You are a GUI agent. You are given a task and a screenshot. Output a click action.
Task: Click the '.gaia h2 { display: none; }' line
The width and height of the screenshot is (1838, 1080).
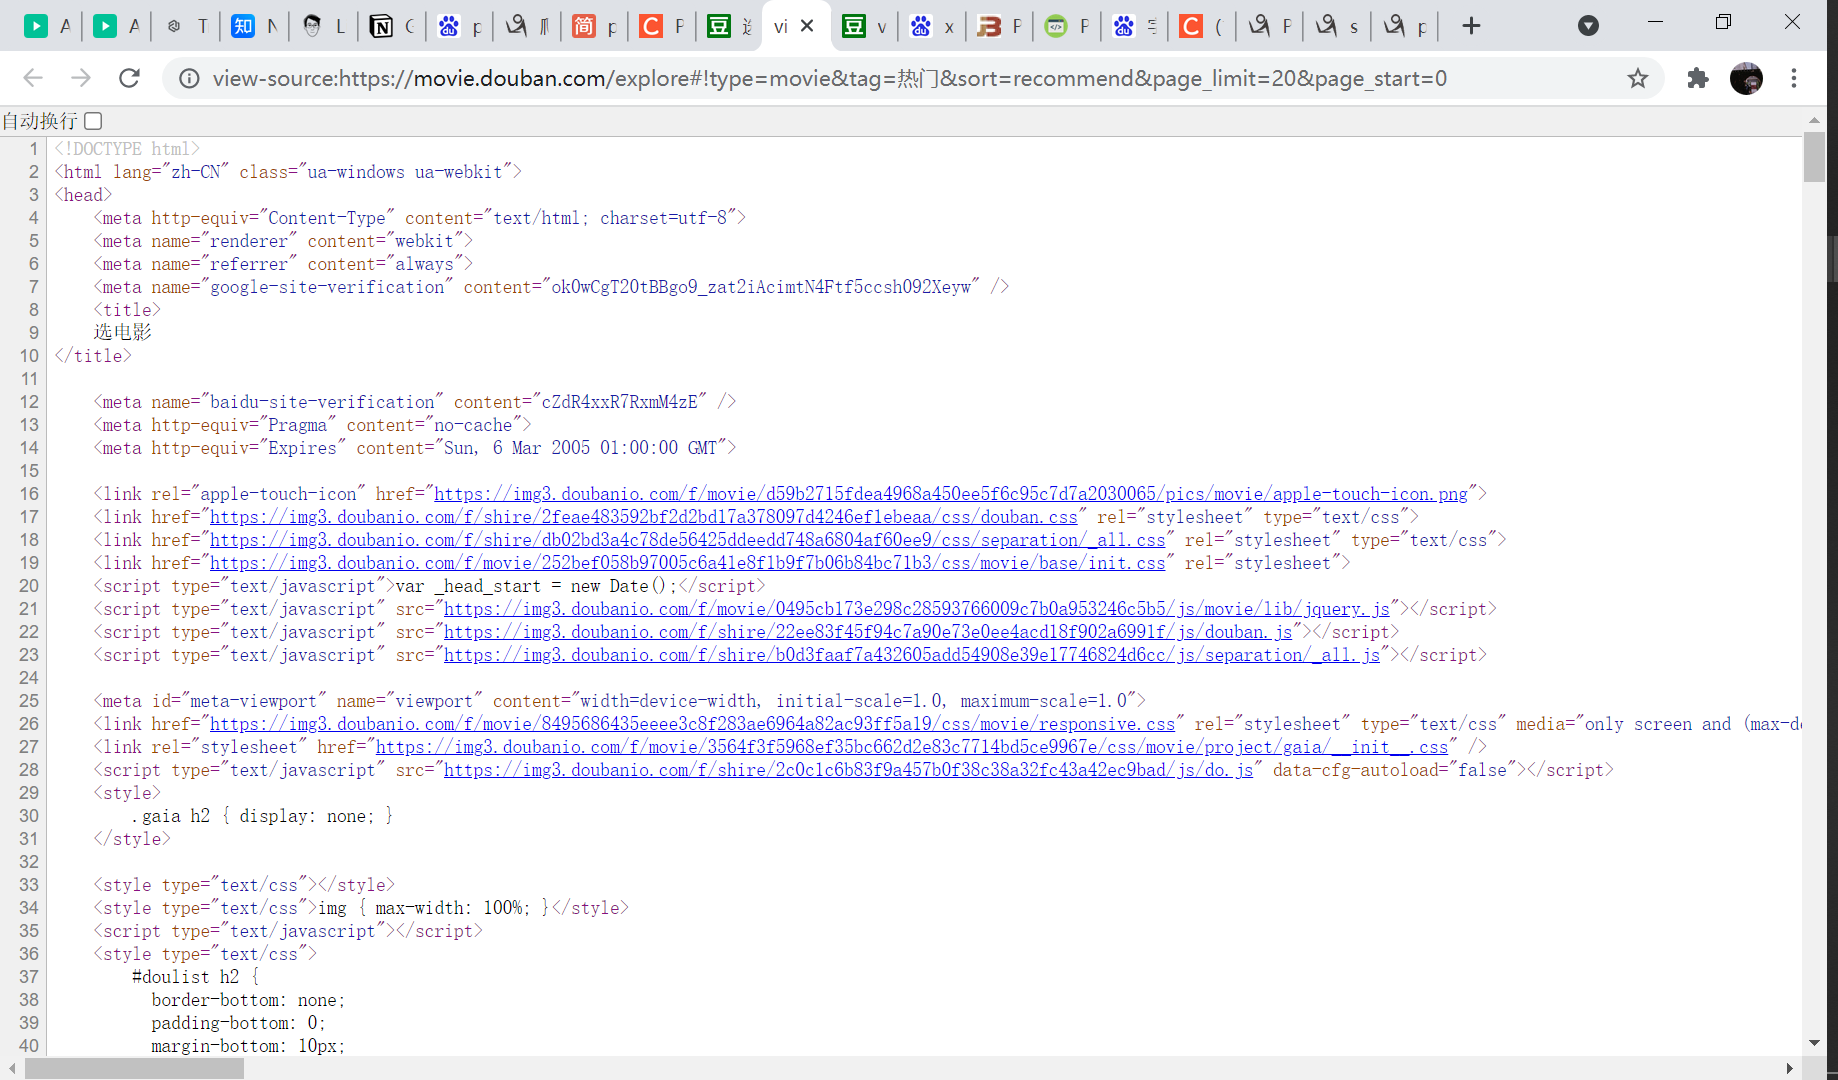[263, 816]
